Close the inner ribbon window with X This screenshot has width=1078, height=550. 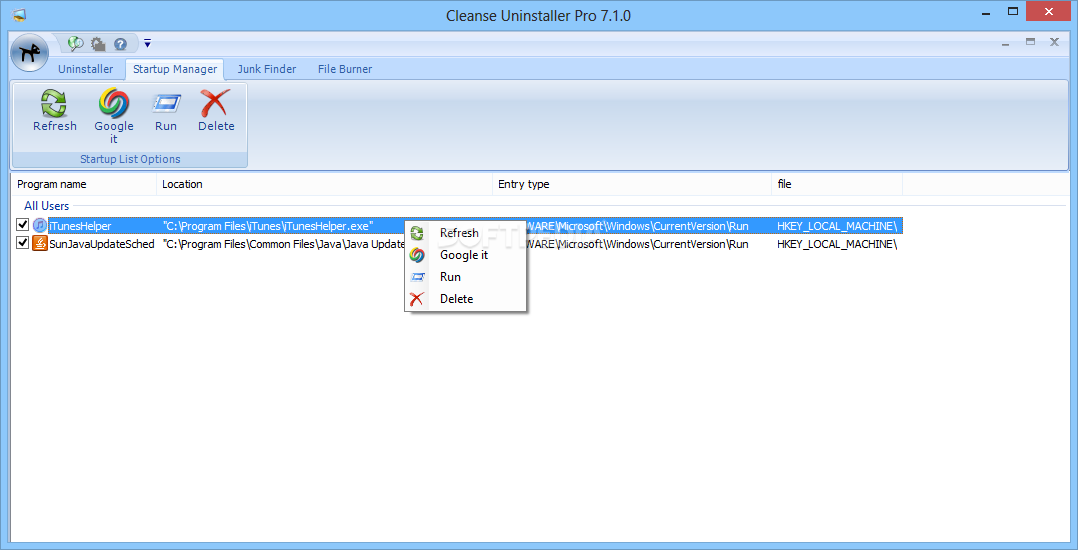(1054, 43)
